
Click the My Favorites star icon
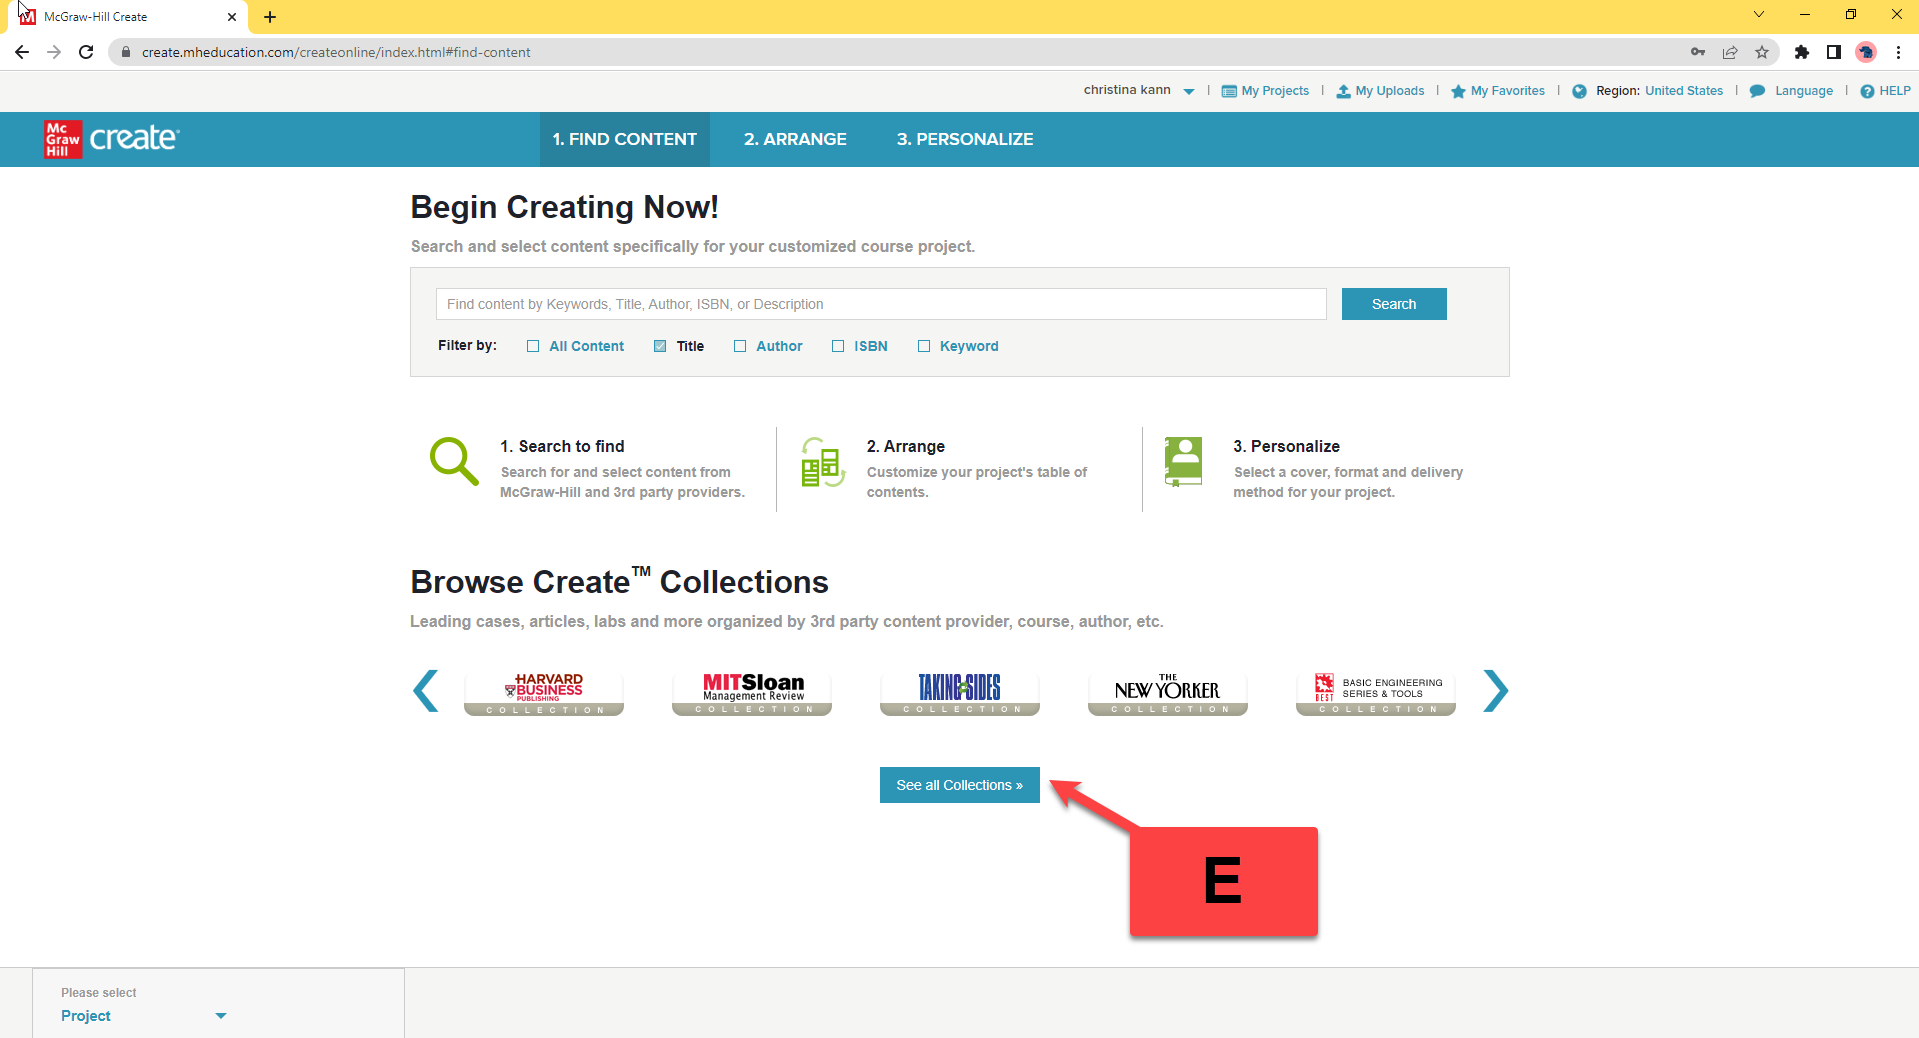[x=1458, y=91]
